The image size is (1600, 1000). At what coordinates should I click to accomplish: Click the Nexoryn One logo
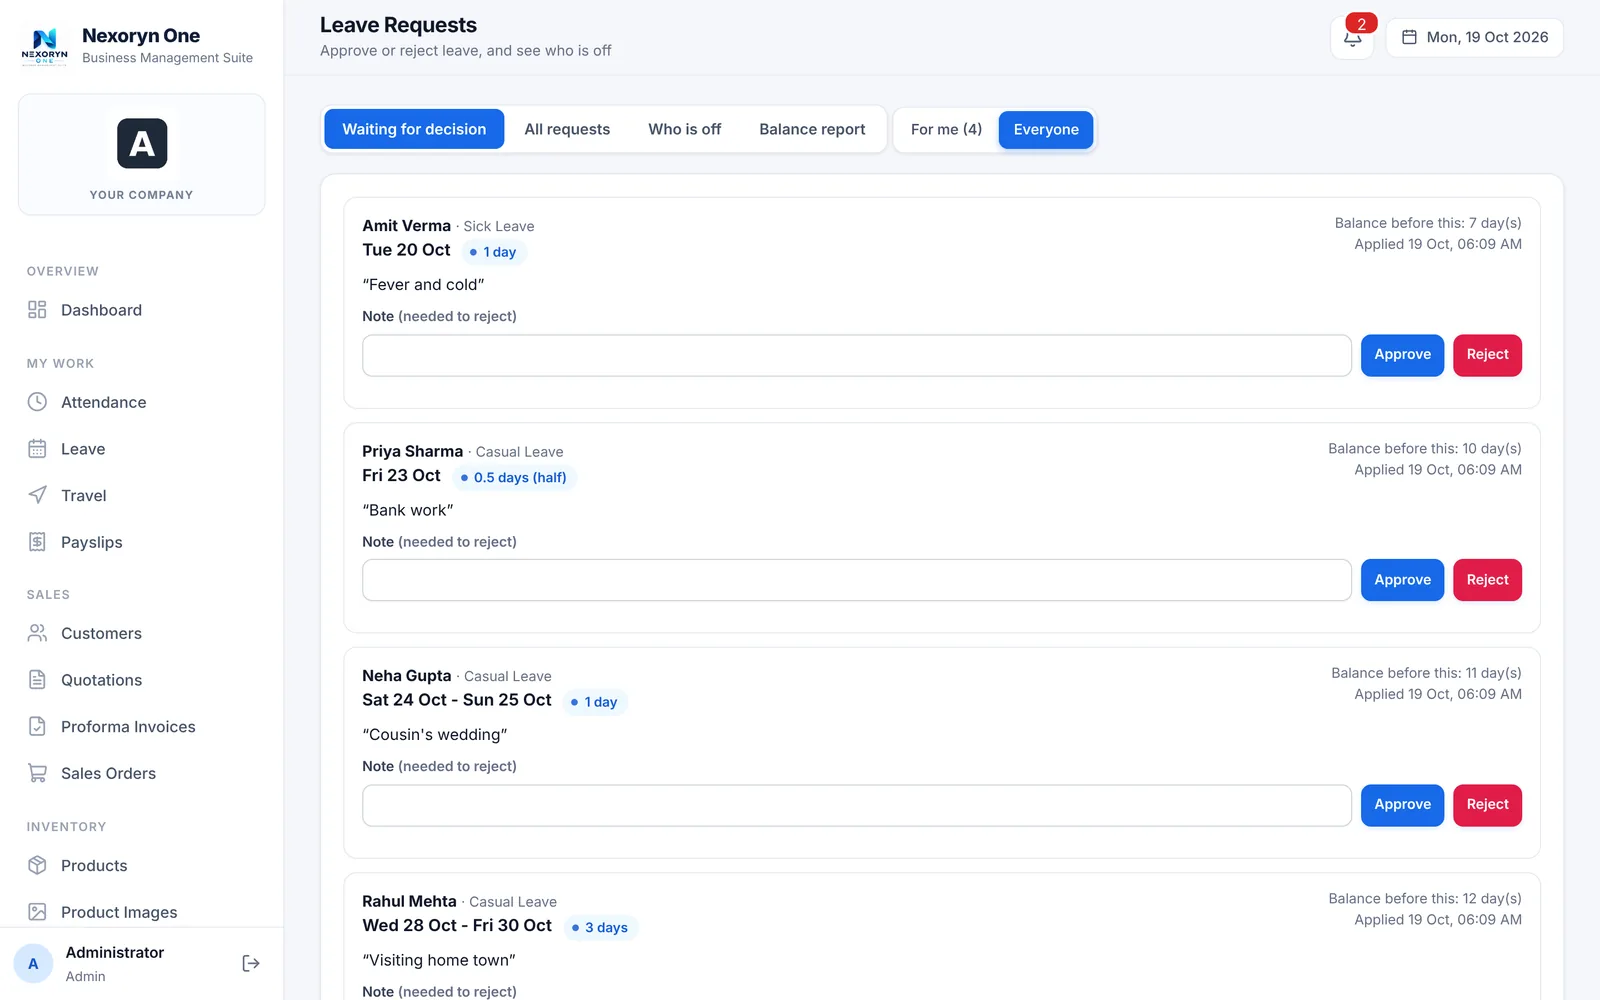click(x=45, y=45)
